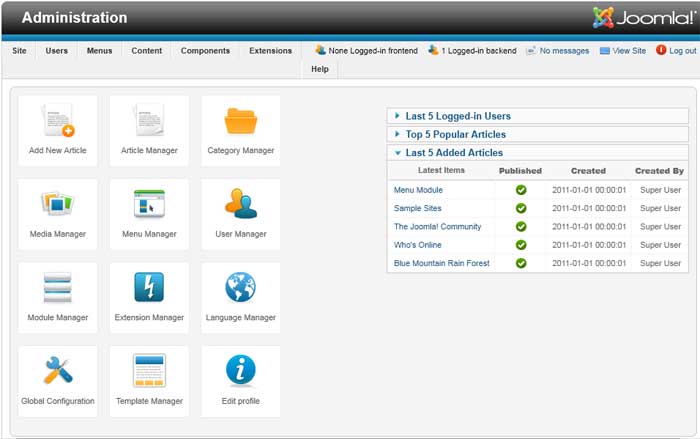
Task: Open The Joomla! Community article link
Action: [438, 226]
